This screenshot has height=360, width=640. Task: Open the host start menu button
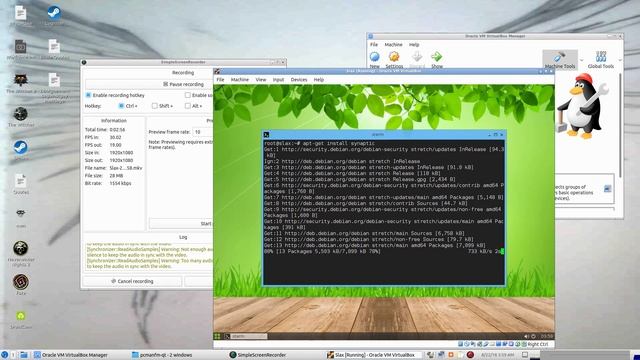(x=4, y=355)
